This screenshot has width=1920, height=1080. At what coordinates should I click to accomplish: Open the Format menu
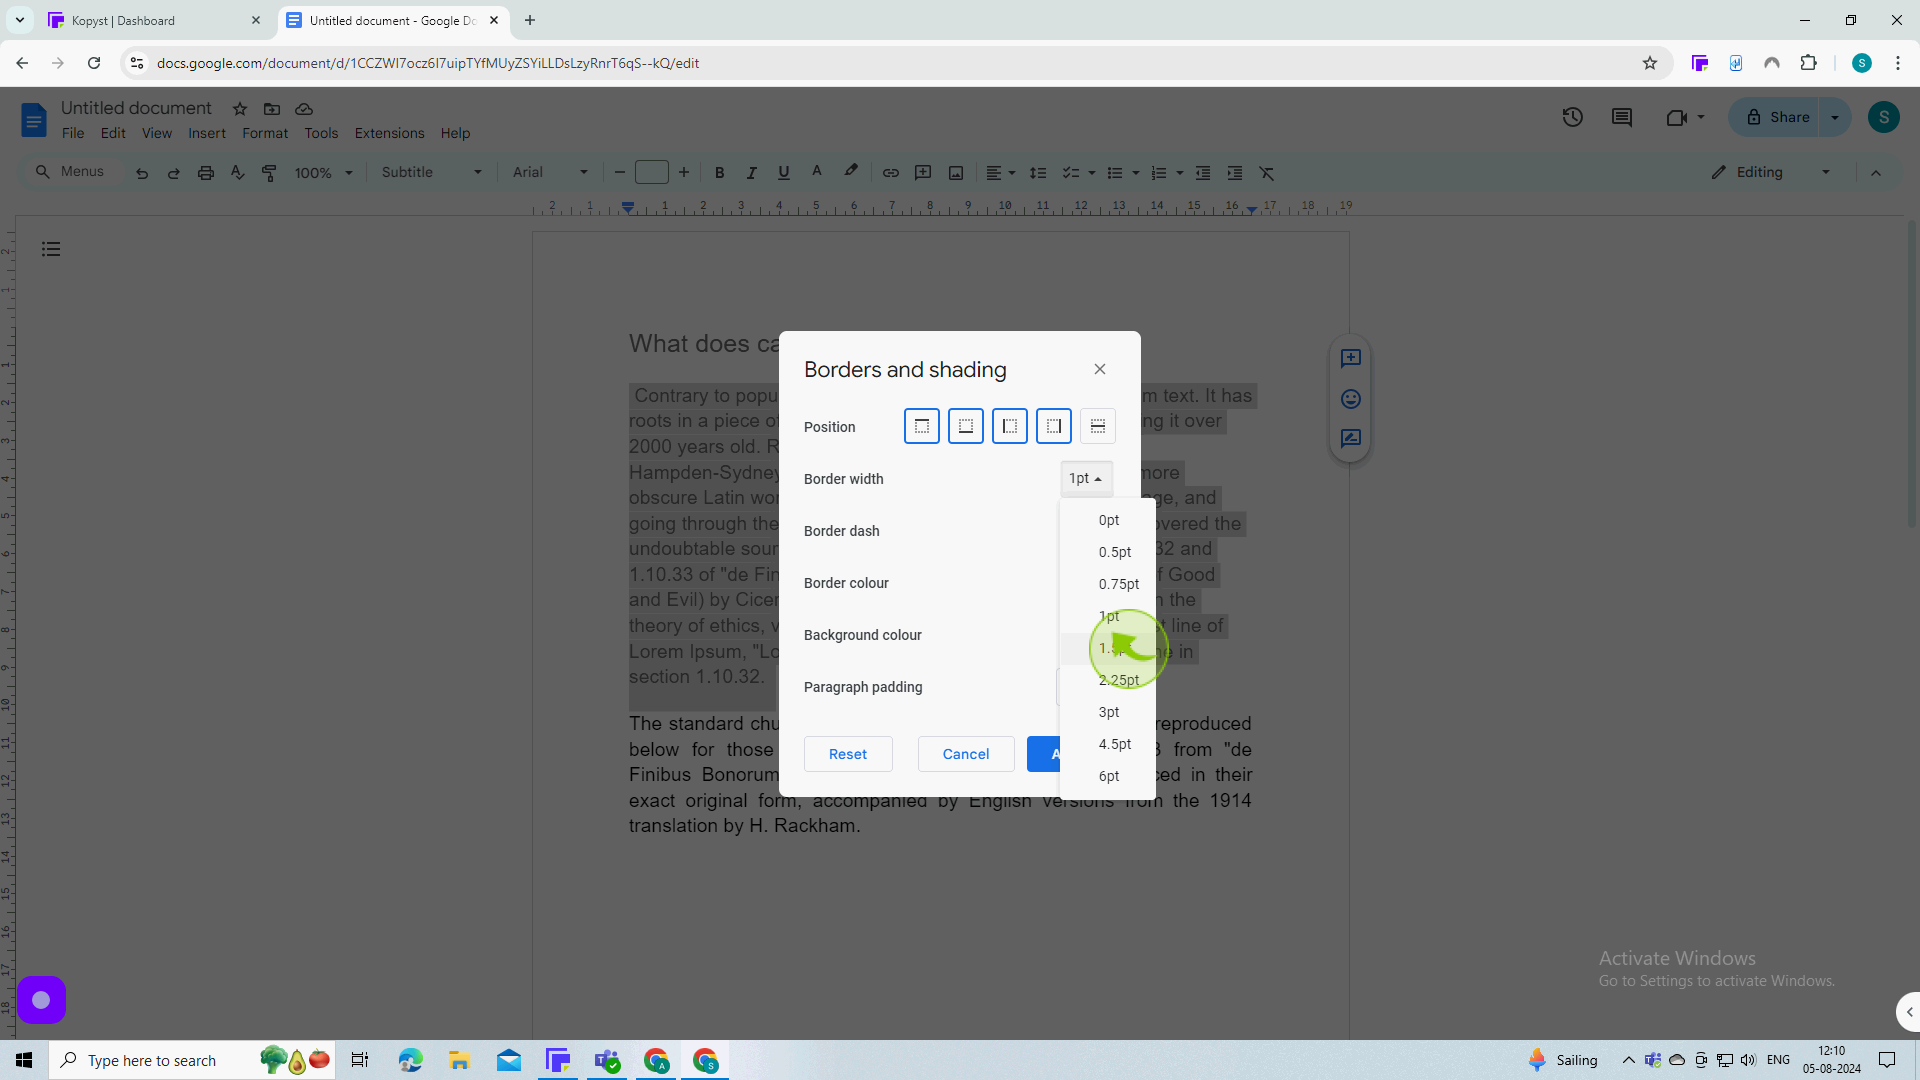[262, 133]
